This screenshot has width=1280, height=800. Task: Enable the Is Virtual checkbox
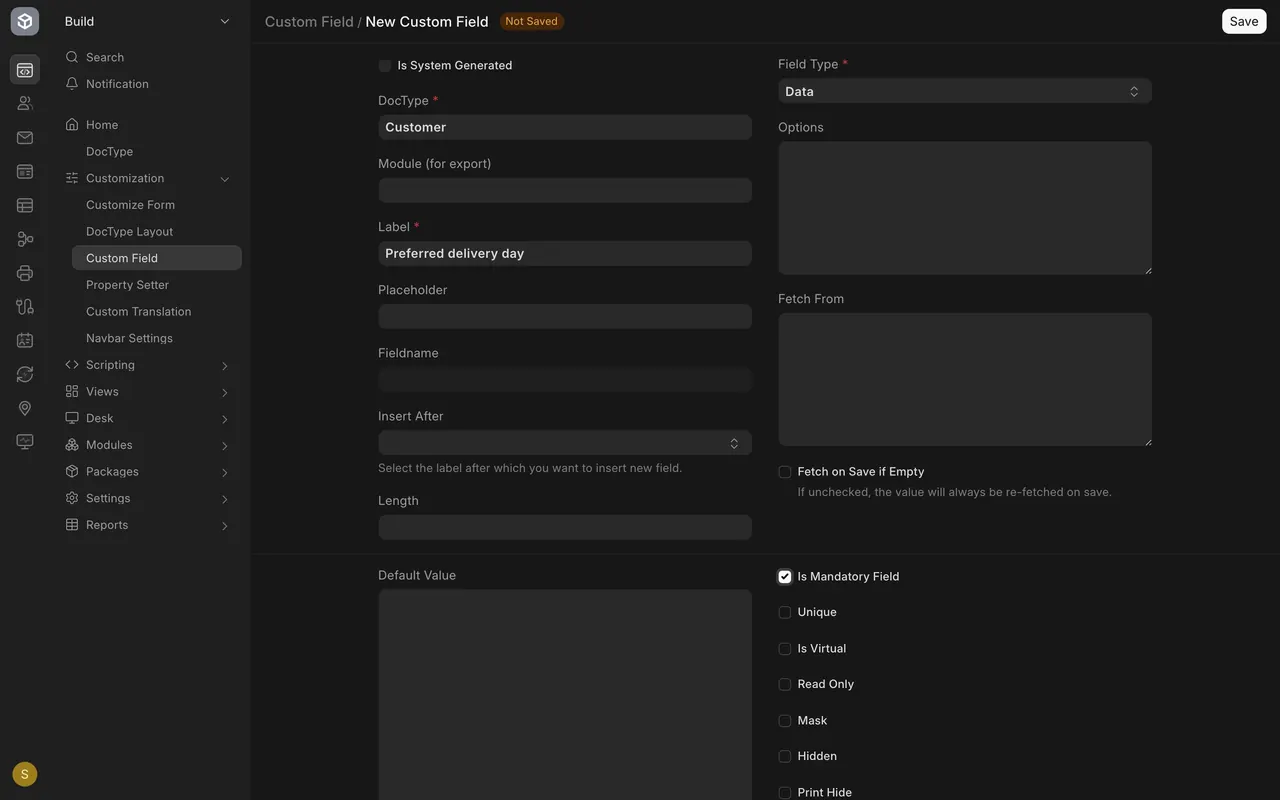coord(785,649)
